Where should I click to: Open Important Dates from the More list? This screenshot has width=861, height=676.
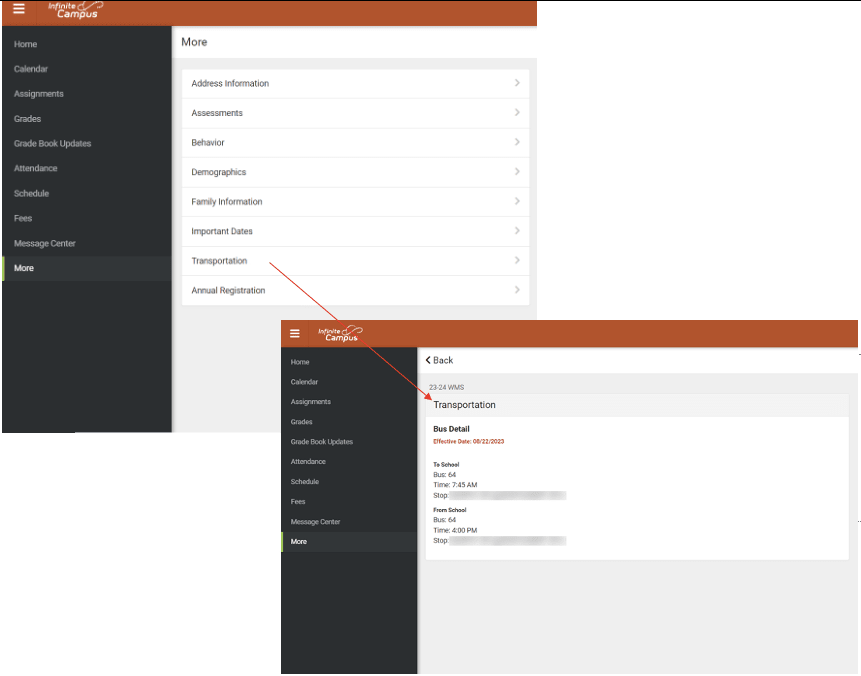(x=222, y=231)
